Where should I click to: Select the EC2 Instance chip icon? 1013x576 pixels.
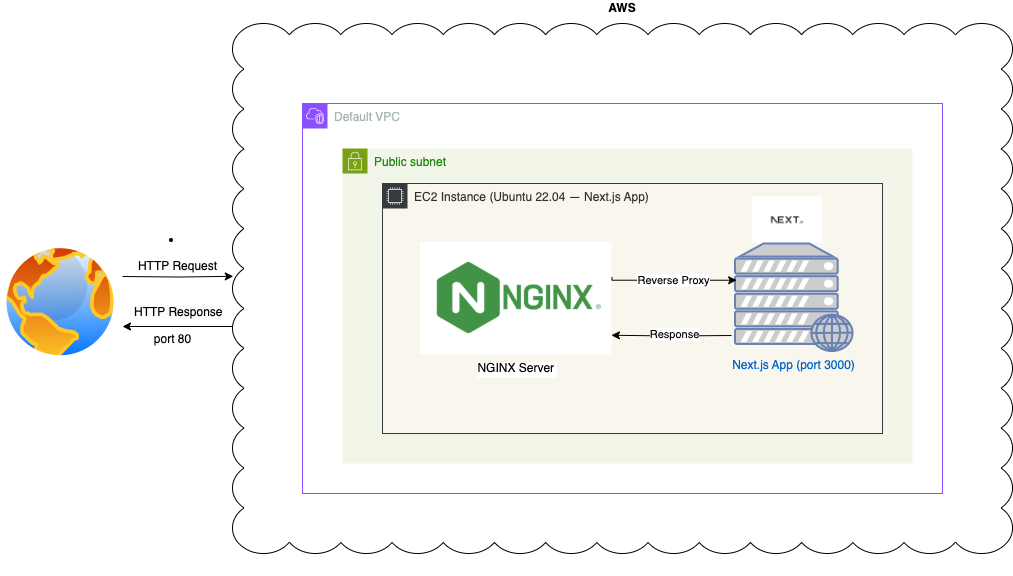394,196
